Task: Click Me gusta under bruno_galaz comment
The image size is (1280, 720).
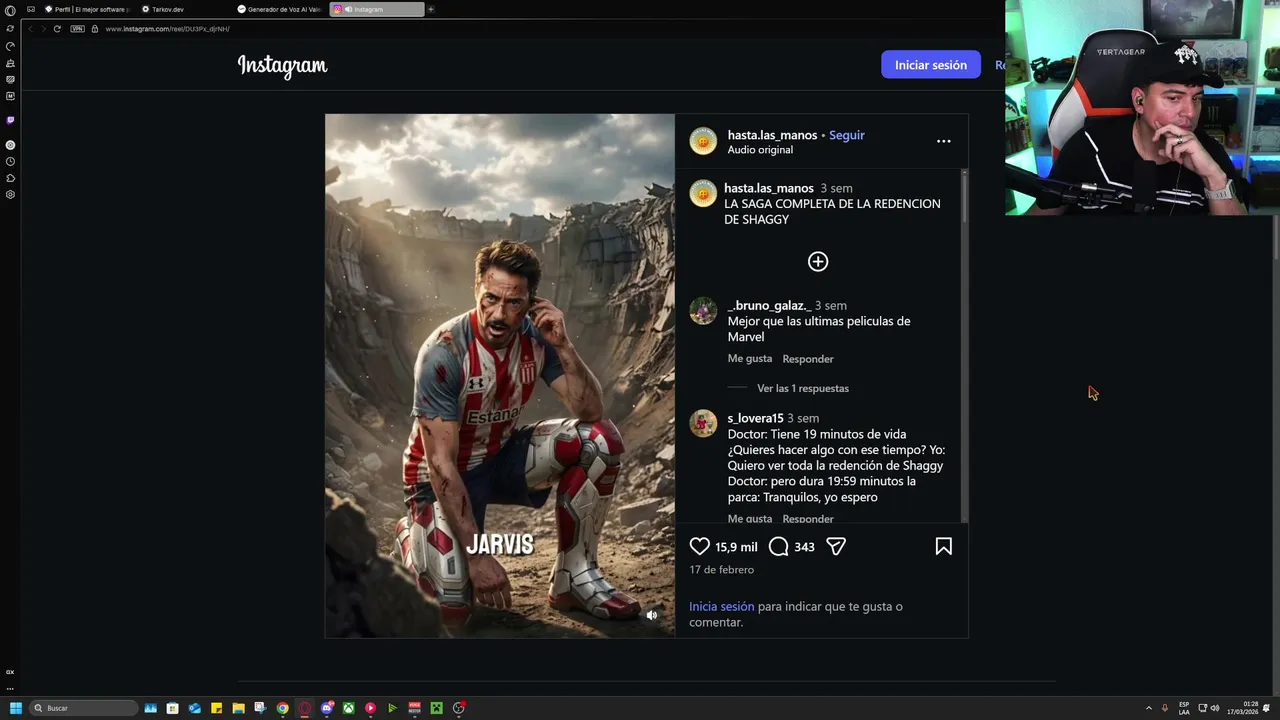Action: (749, 358)
